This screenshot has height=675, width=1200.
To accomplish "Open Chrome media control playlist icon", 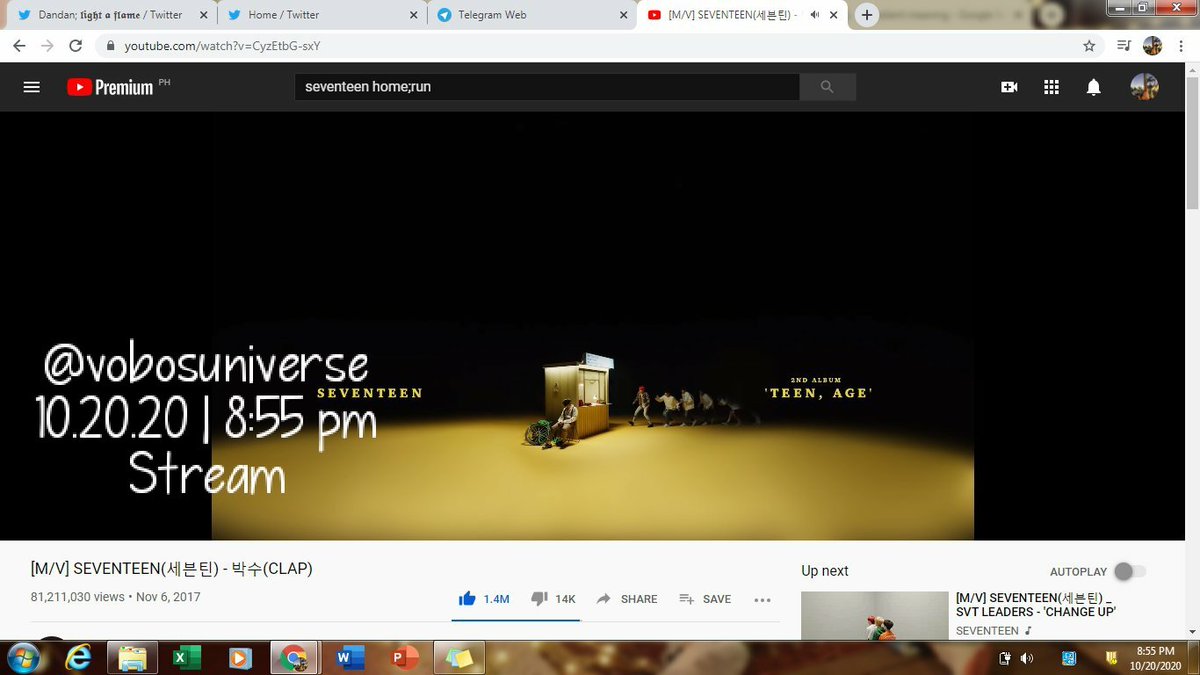I will coord(1123,46).
